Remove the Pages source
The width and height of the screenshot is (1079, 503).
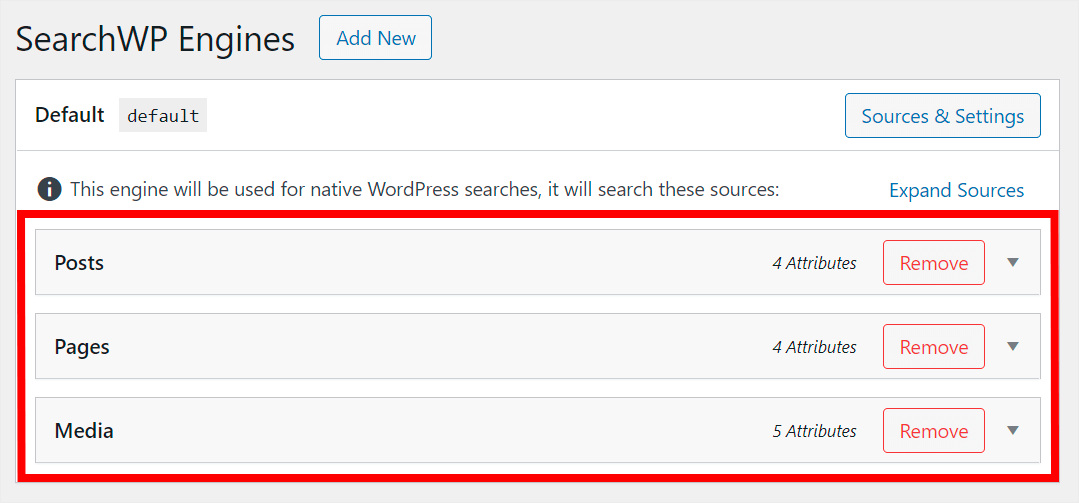pyautogui.click(x=934, y=347)
